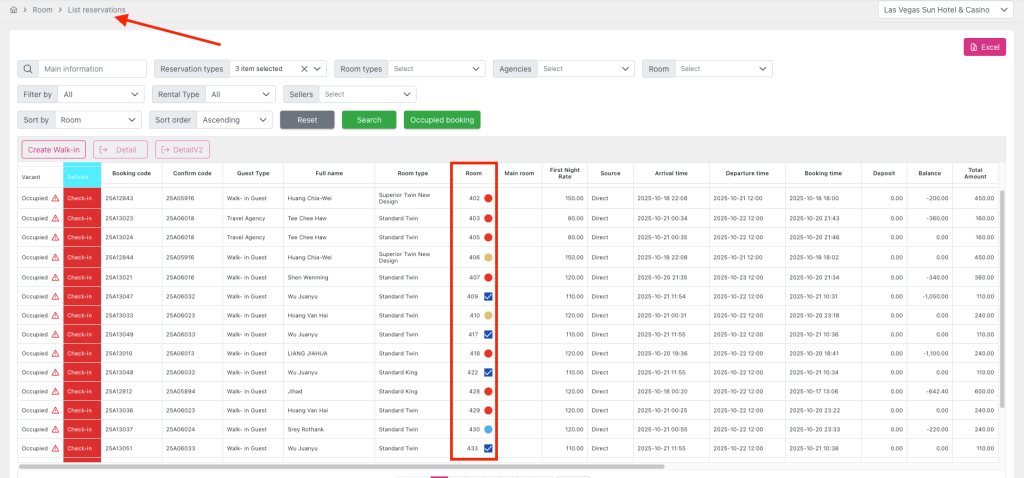Viewport: 1024px width, 478px height.
Task: Click the horizontal scrollbar below the table
Action: (x=340, y=466)
